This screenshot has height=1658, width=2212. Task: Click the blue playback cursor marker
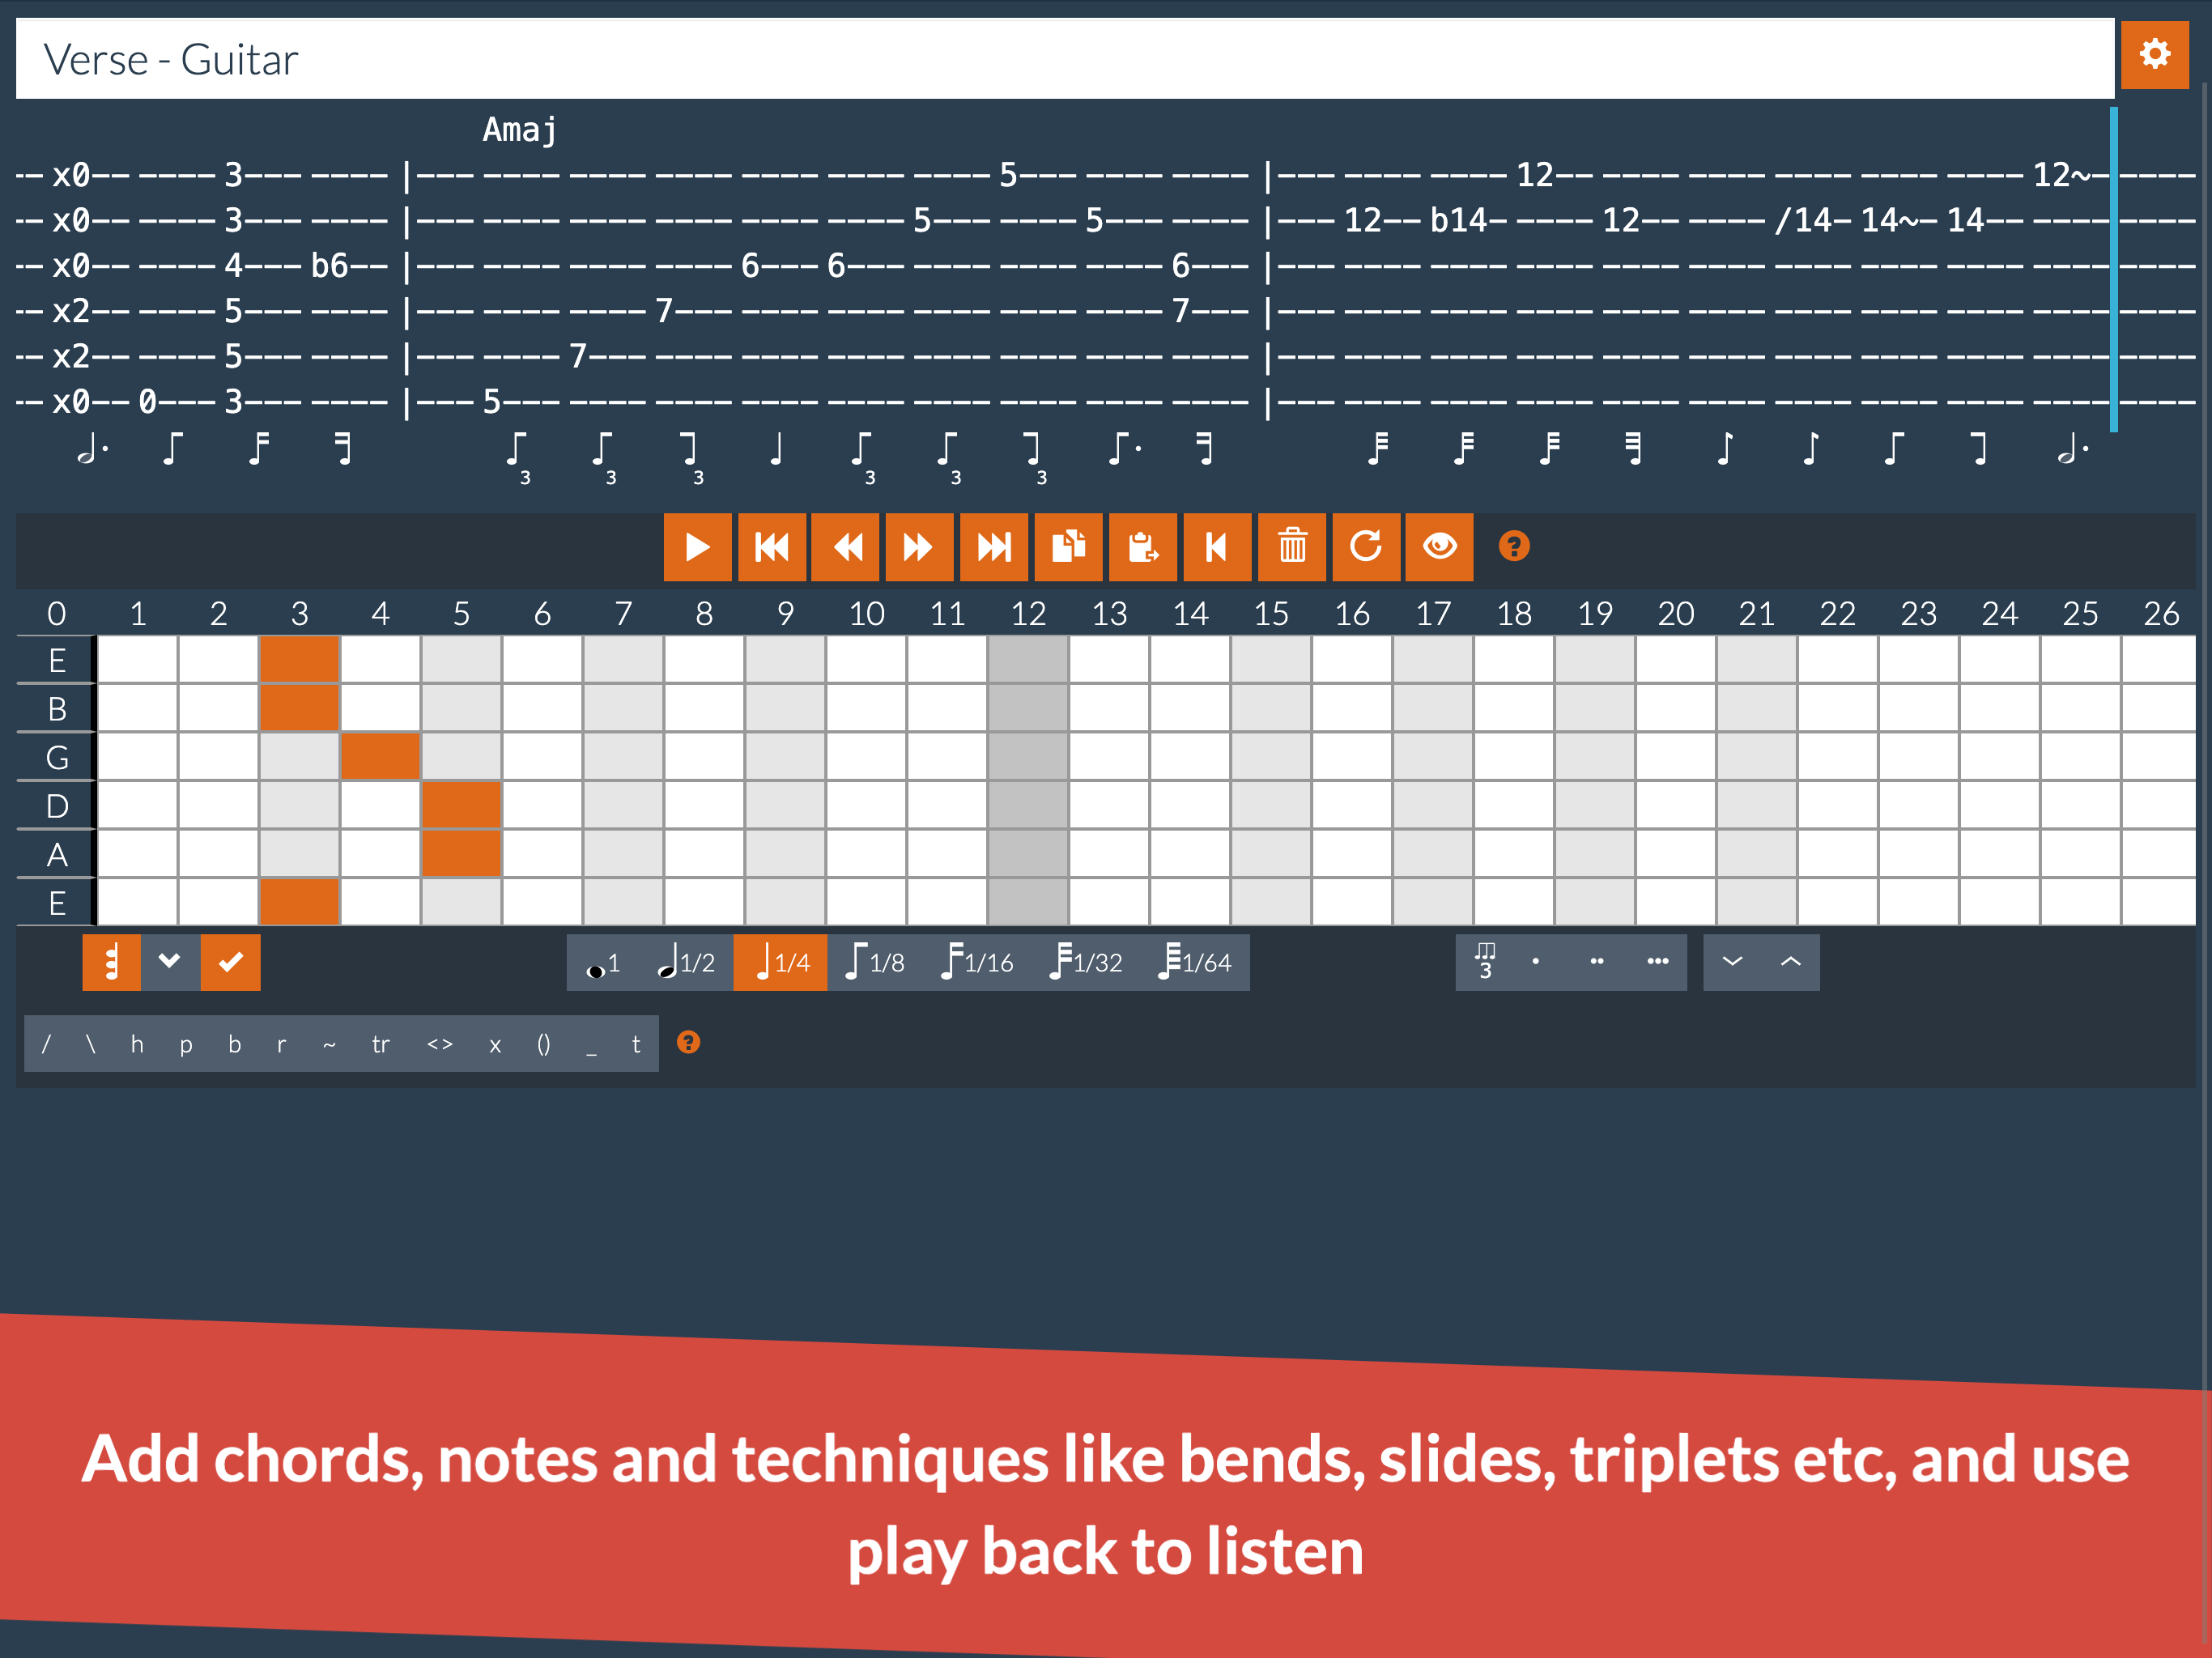coord(2114,270)
